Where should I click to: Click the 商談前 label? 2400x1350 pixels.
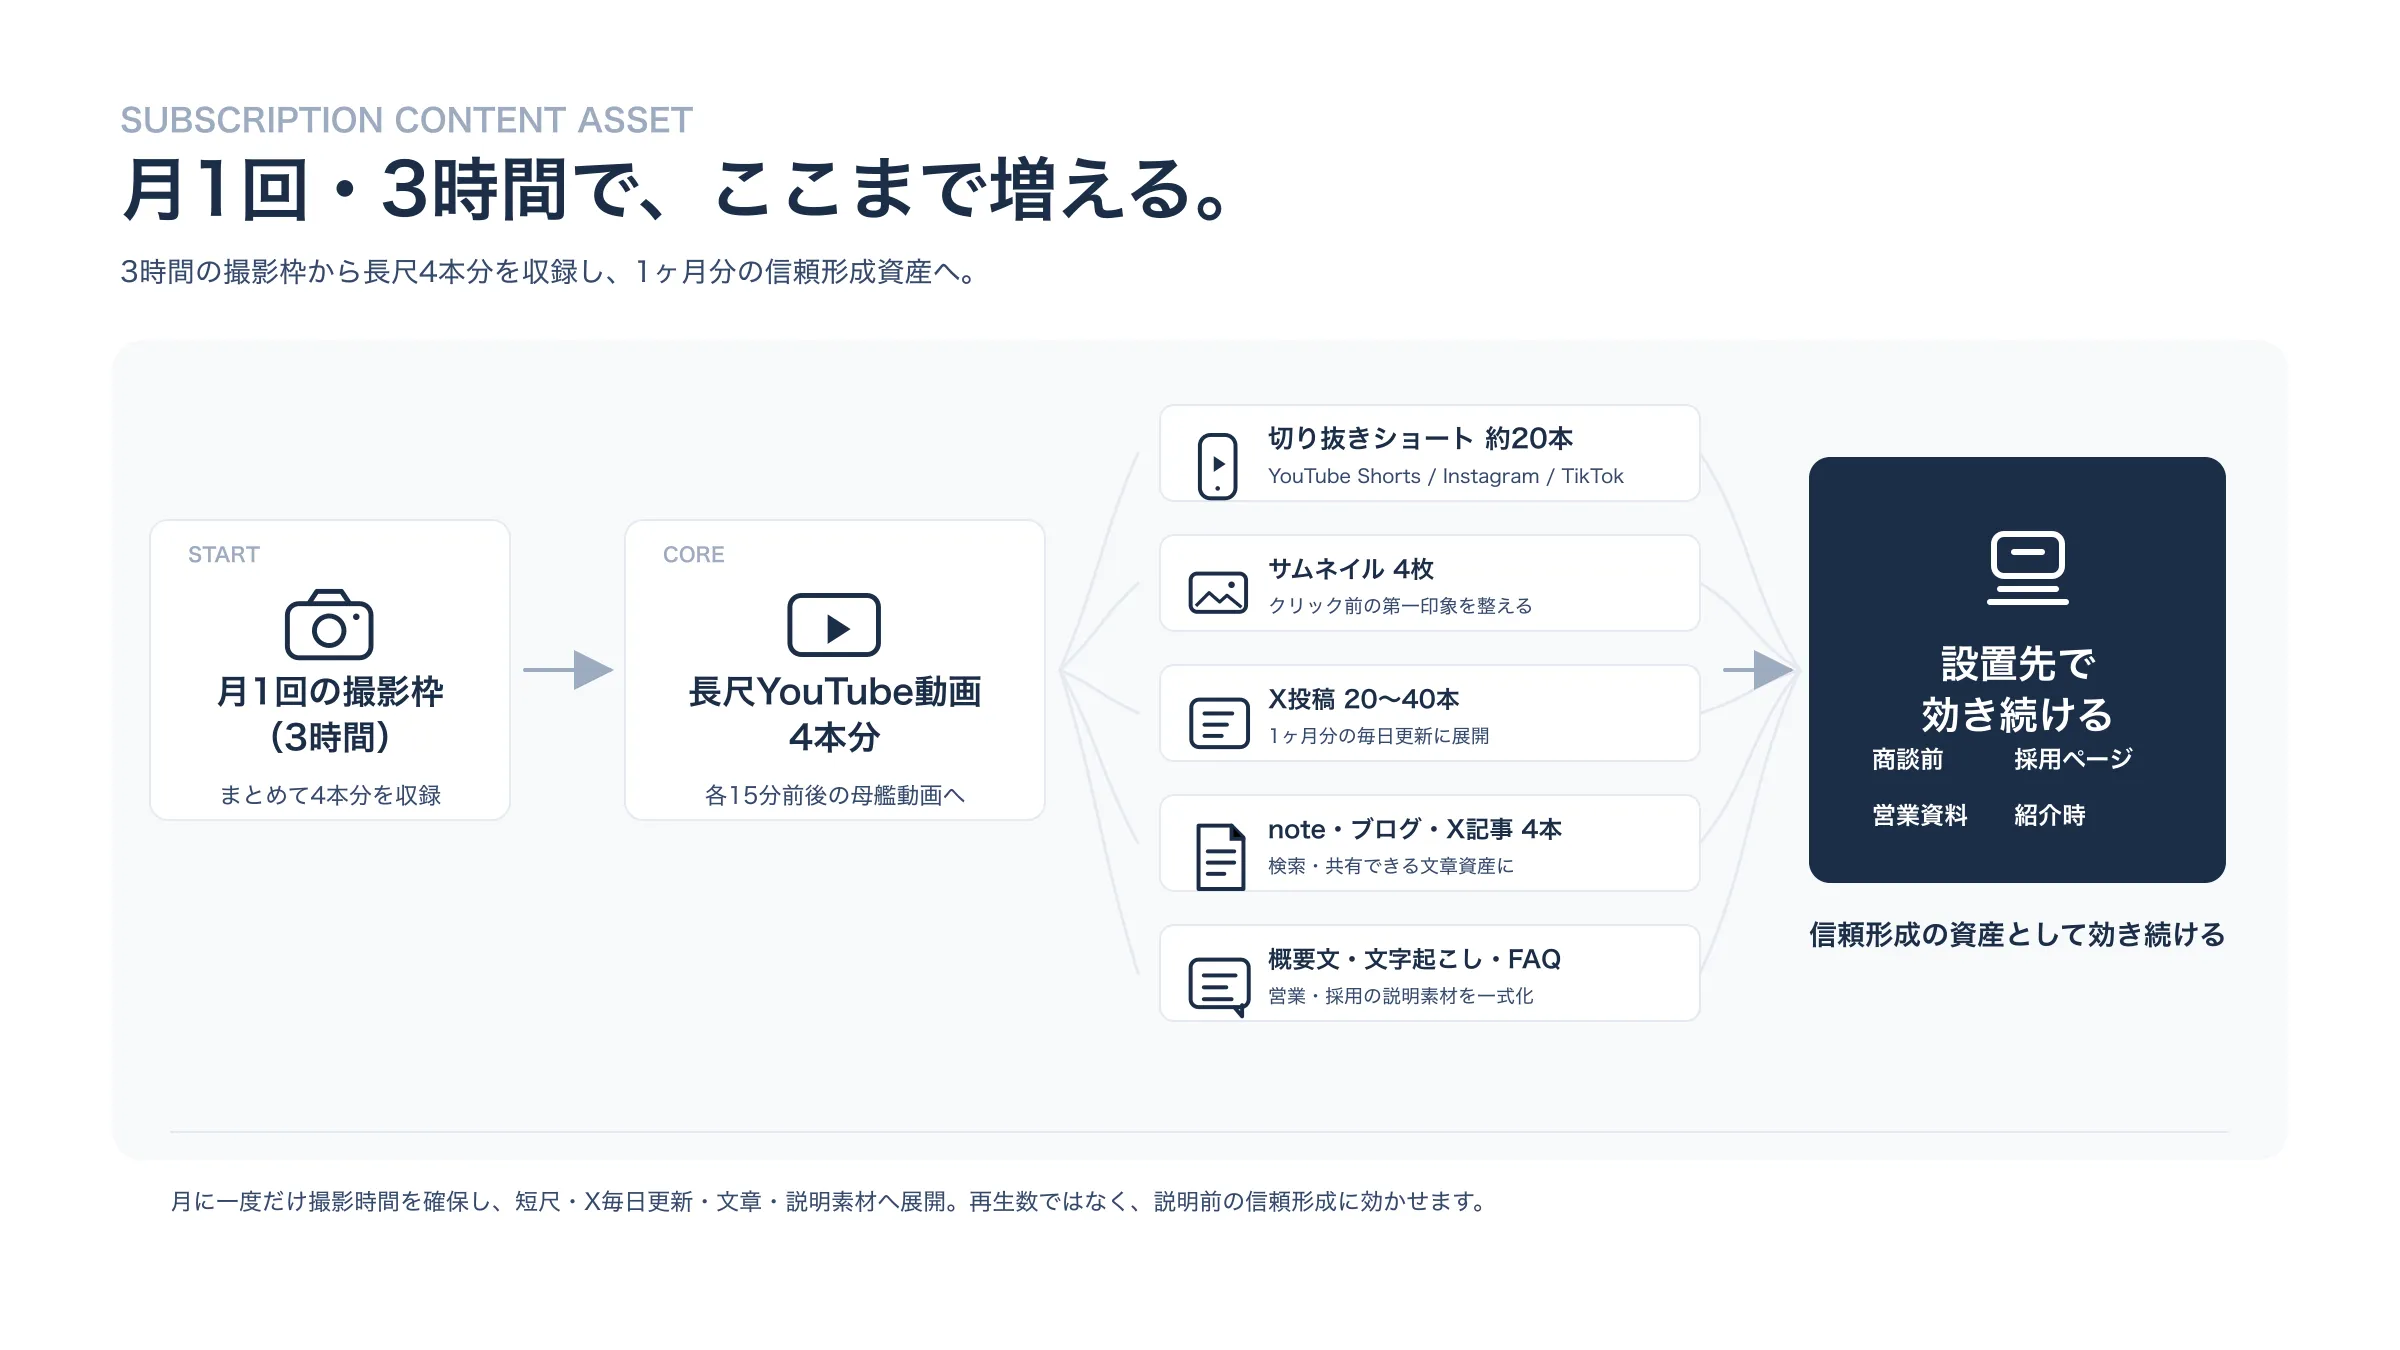point(1908,760)
